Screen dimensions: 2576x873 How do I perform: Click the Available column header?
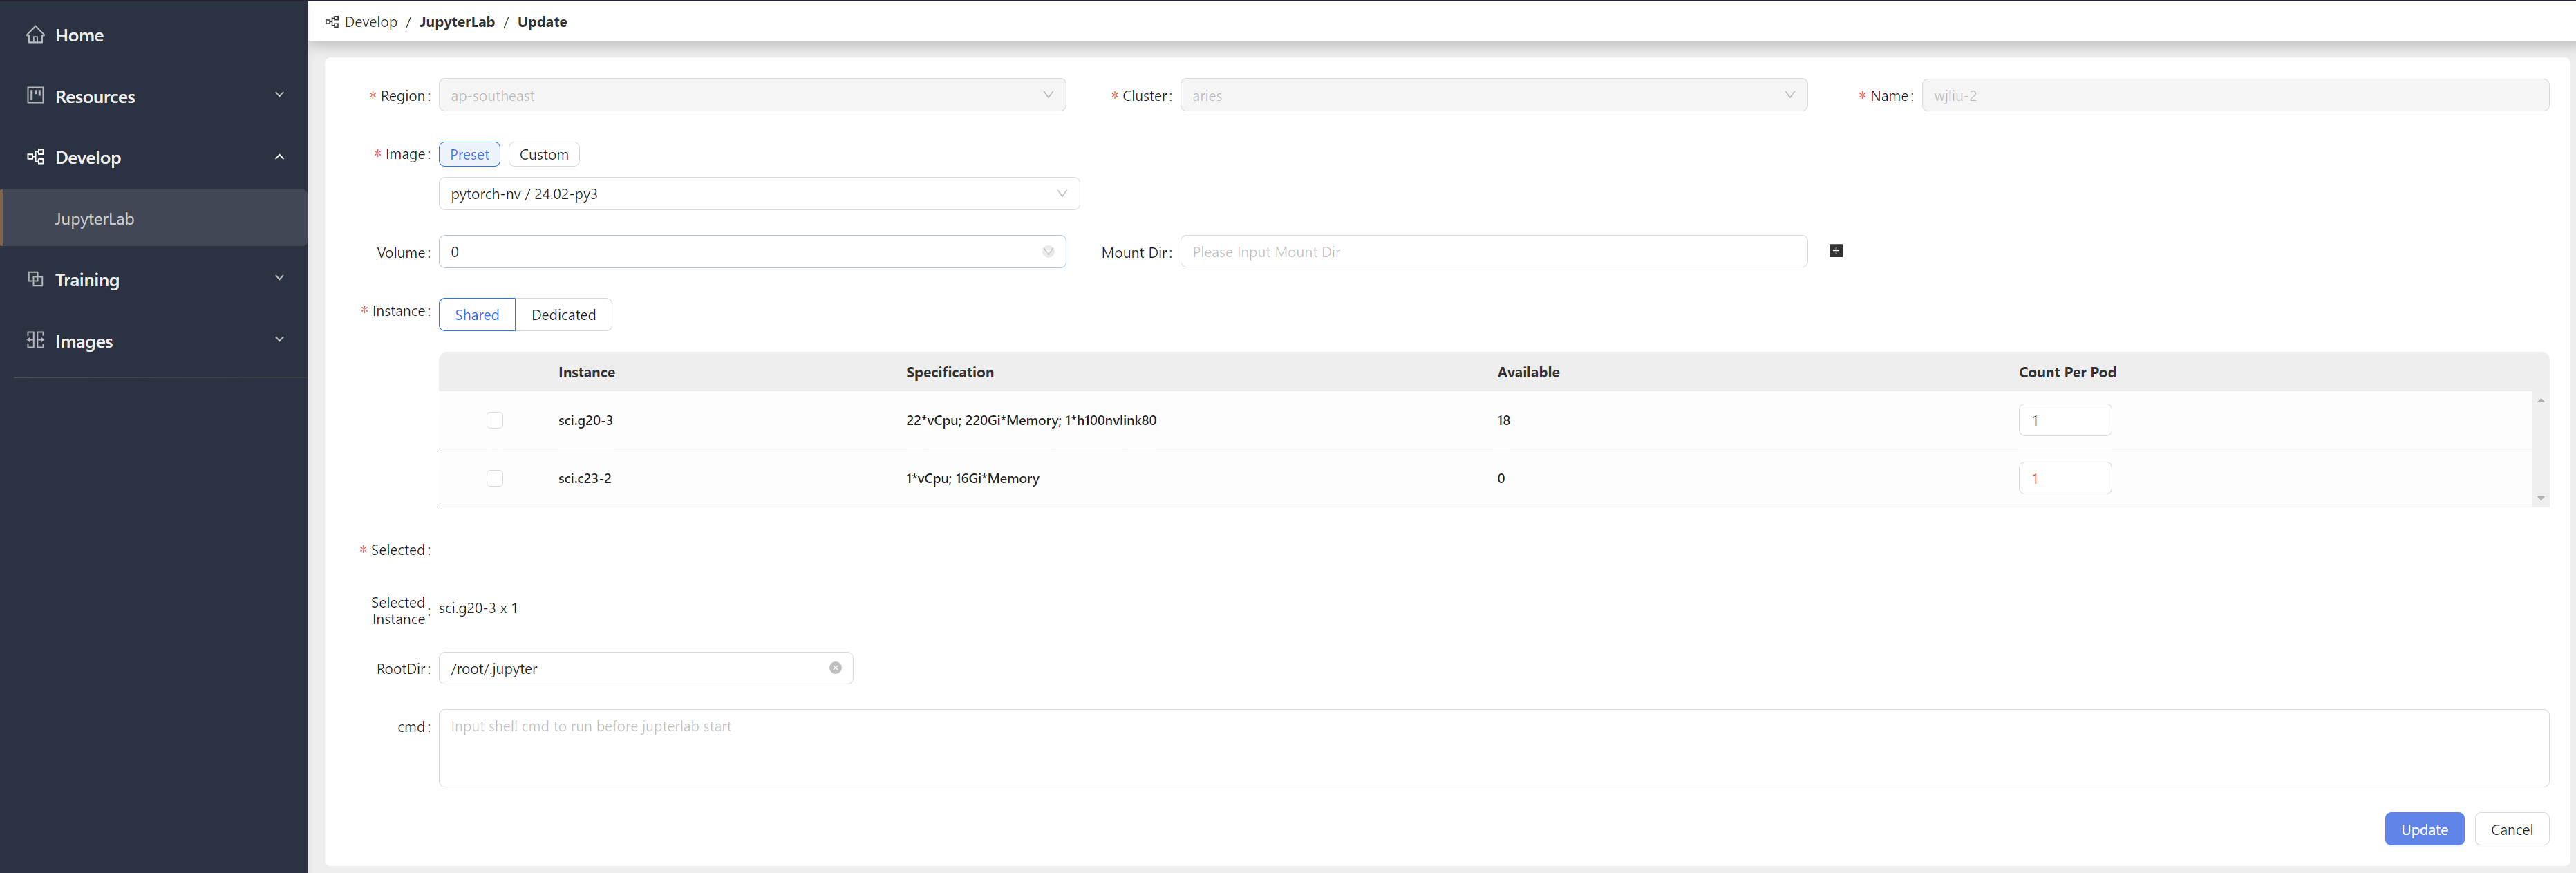point(1528,372)
